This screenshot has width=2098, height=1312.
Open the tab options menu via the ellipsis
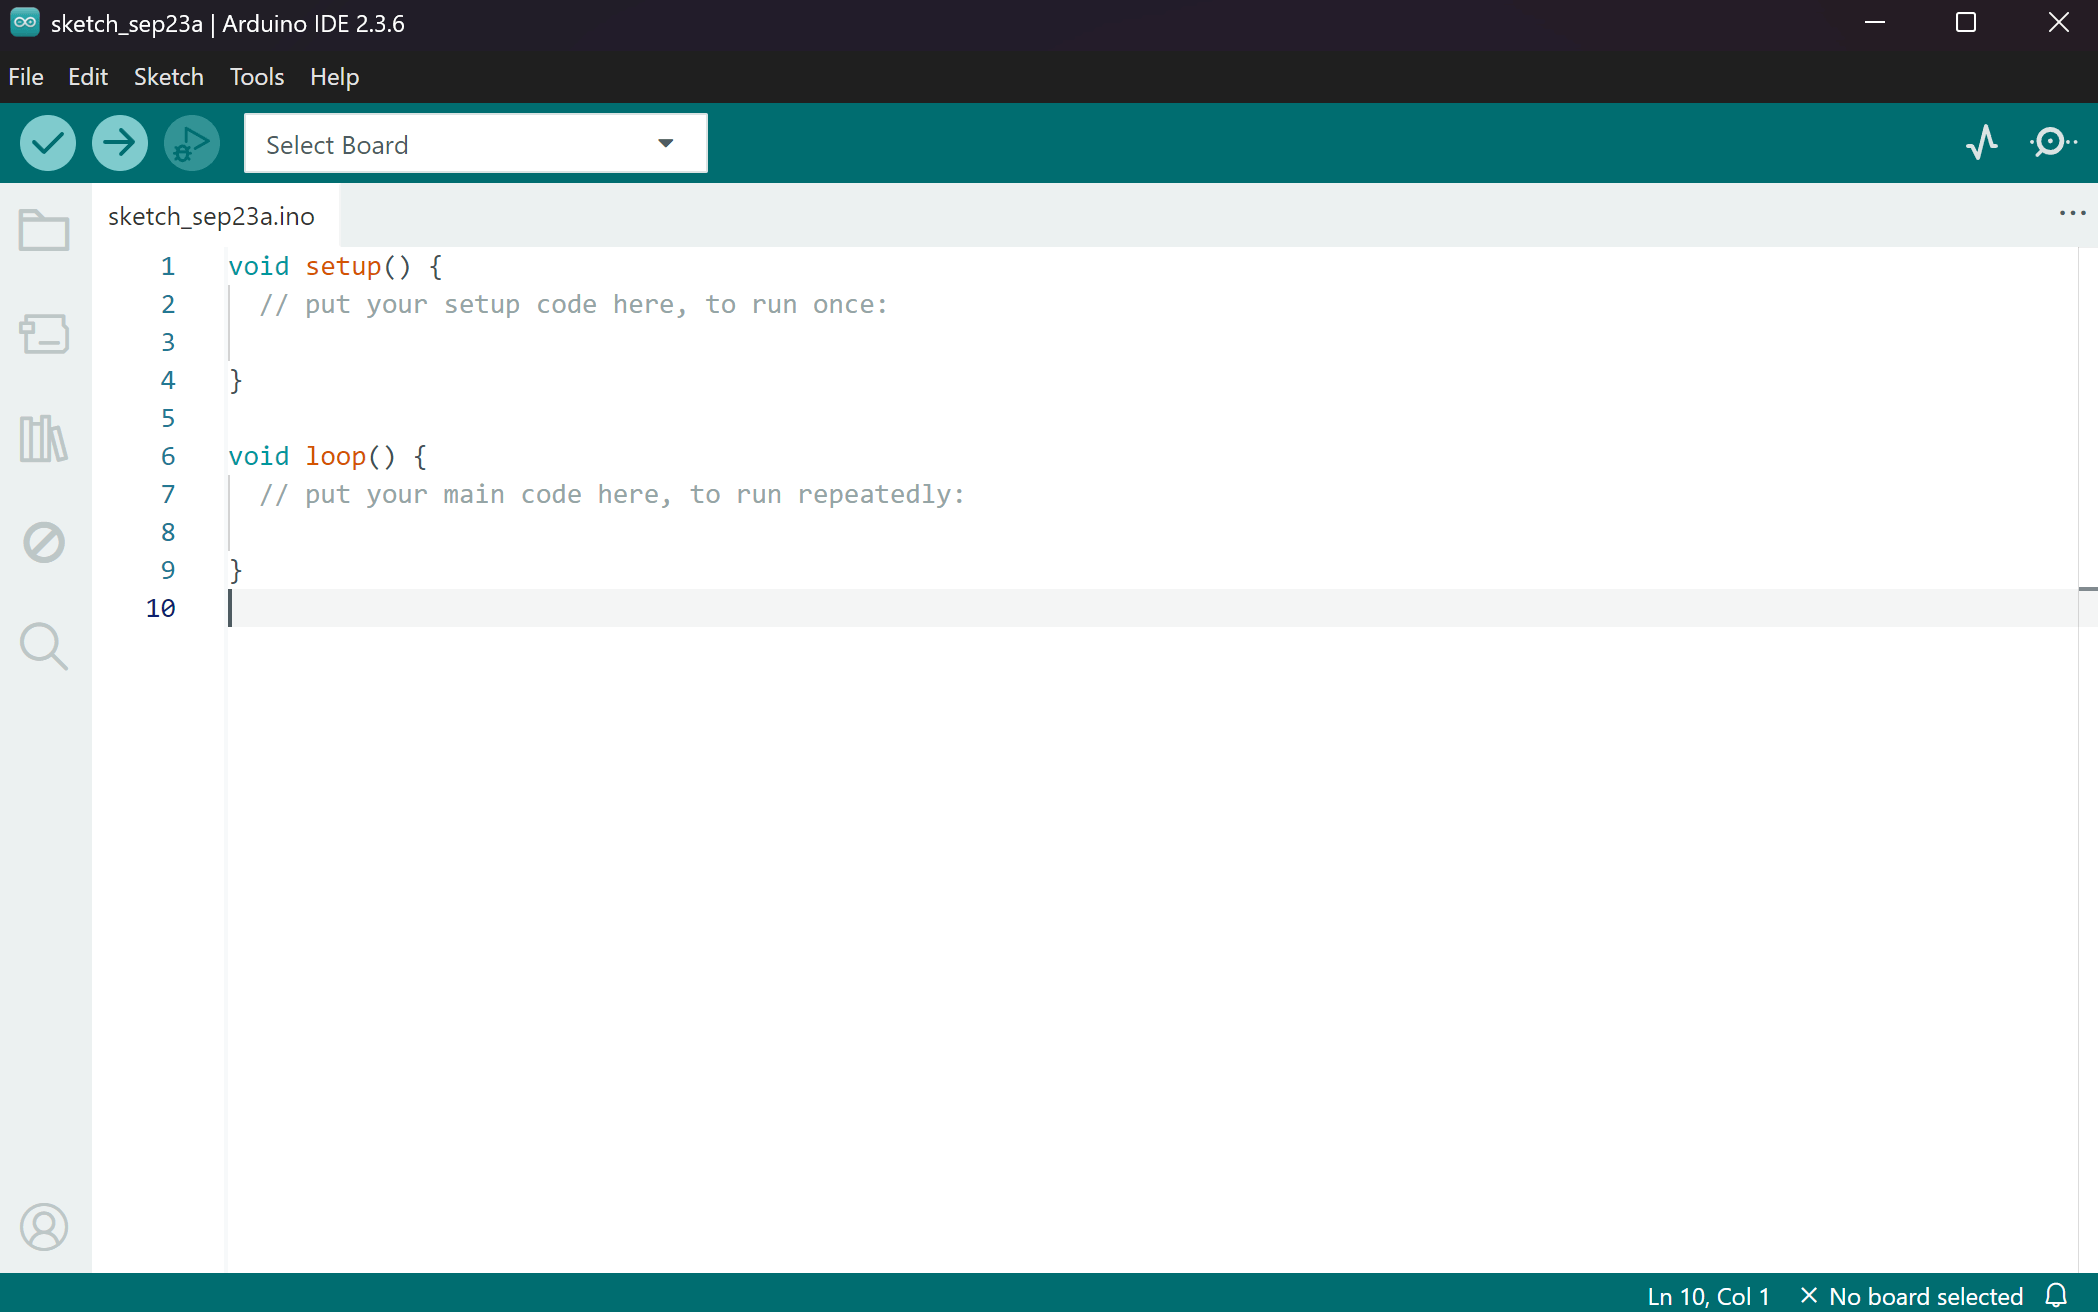pyautogui.click(x=2071, y=213)
